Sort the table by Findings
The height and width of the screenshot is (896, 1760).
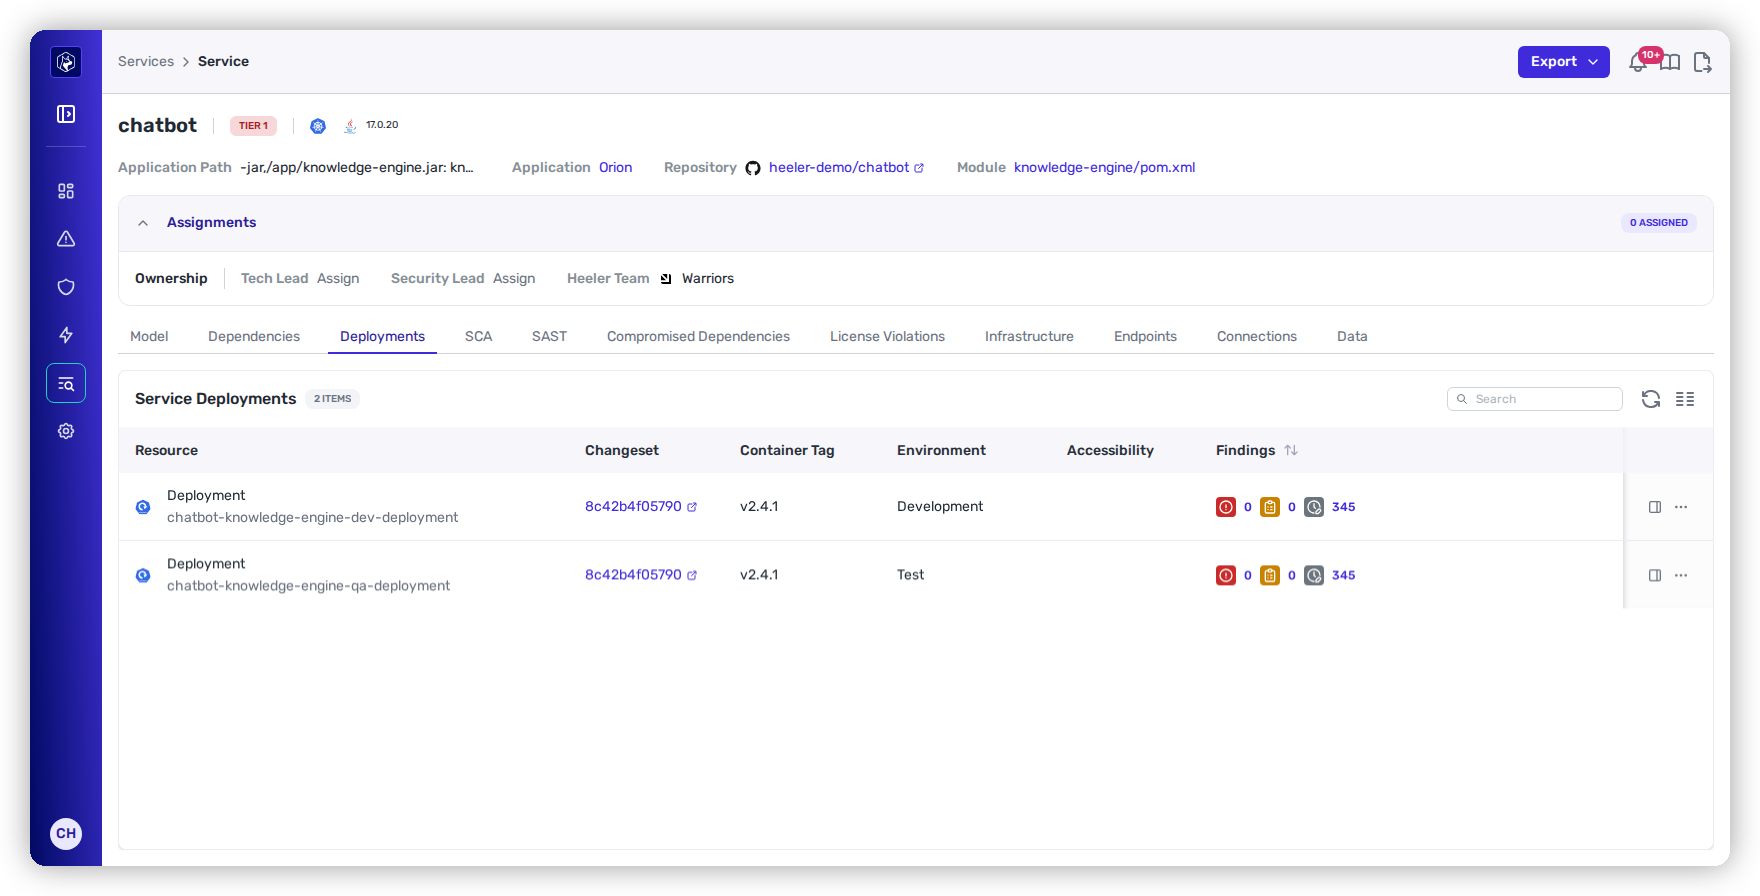pyautogui.click(x=1291, y=451)
